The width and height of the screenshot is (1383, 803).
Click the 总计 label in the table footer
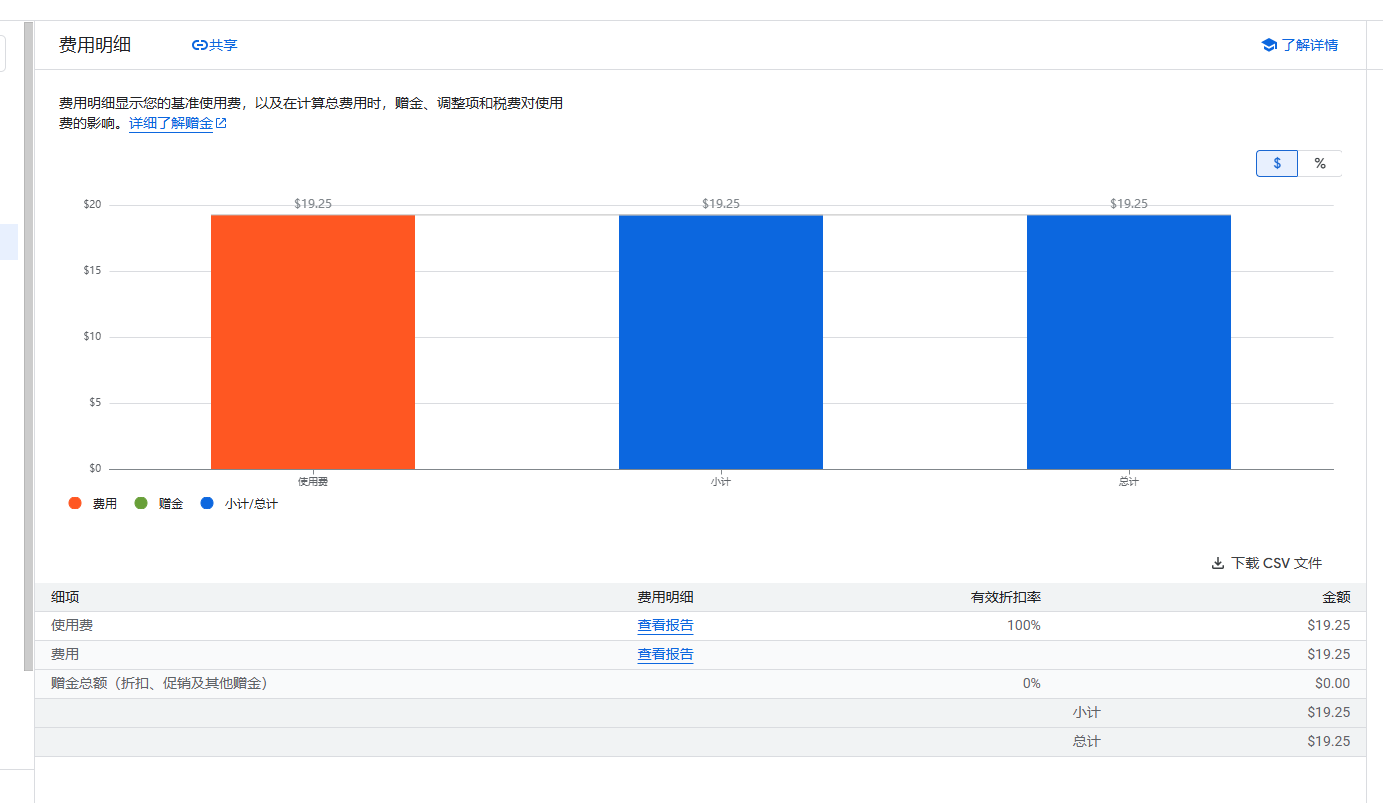coord(1086,741)
